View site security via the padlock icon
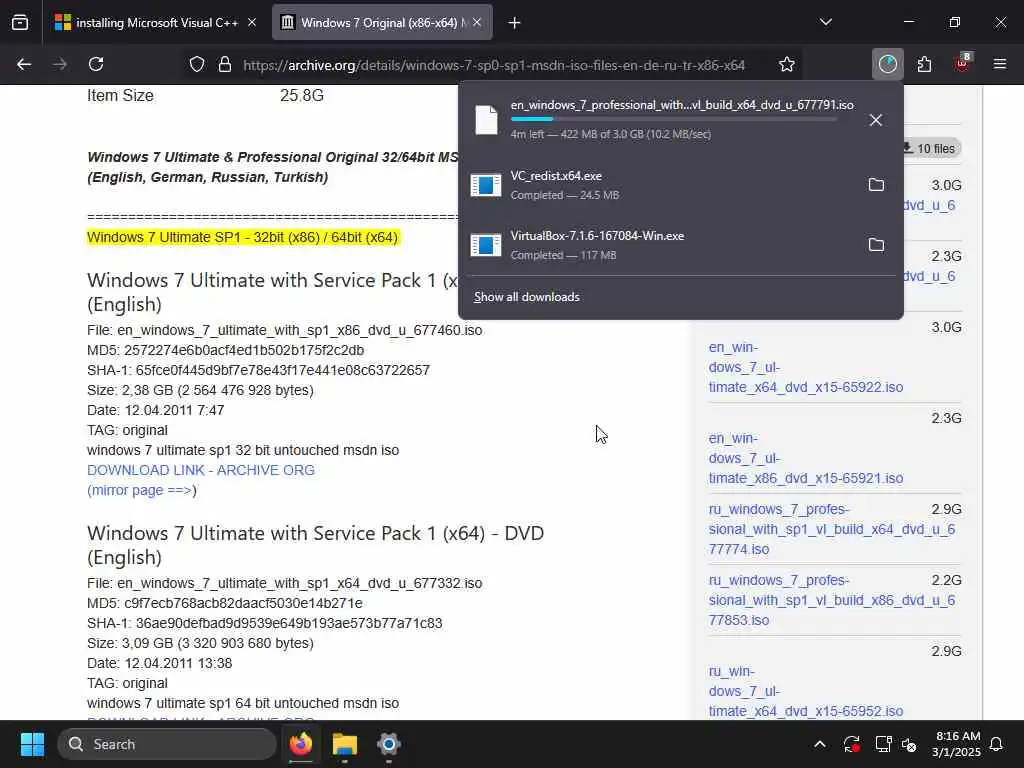This screenshot has height=768, width=1024. (225, 65)
